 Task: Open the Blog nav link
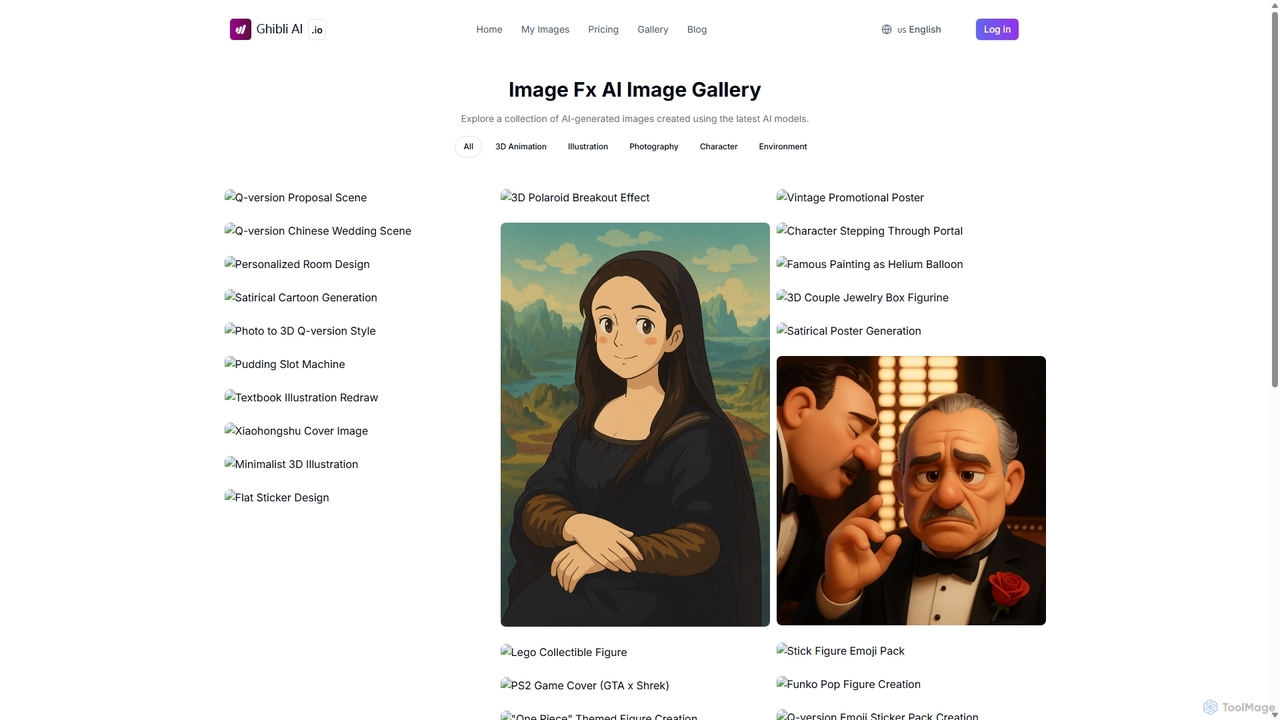coord(697,30)
